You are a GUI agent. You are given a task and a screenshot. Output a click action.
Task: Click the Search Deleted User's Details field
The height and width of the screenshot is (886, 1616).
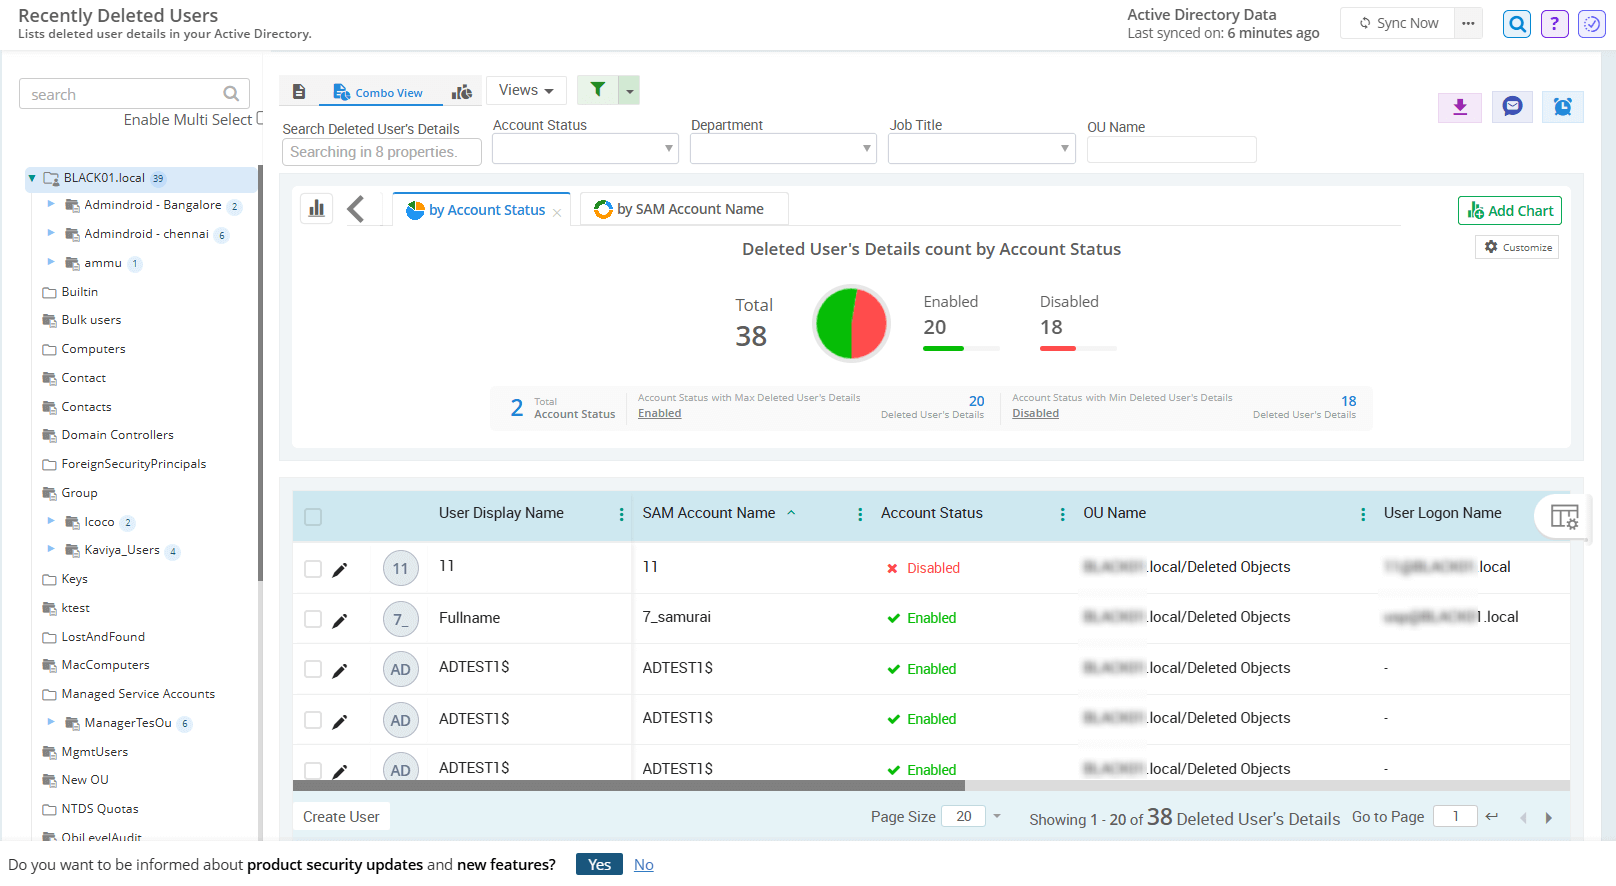pyautogui.click(x=381, y=152)
